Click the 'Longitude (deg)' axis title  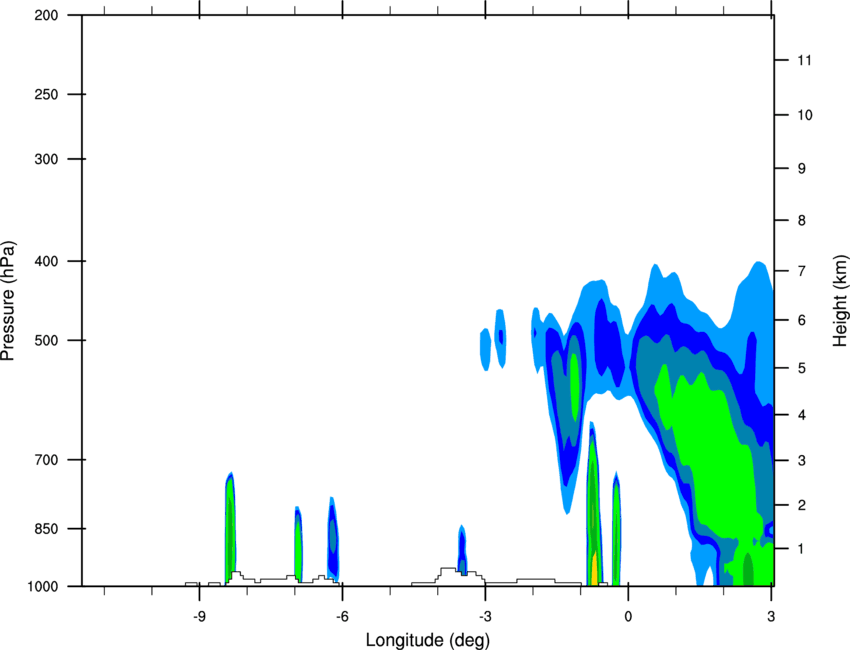click(428, 640)
